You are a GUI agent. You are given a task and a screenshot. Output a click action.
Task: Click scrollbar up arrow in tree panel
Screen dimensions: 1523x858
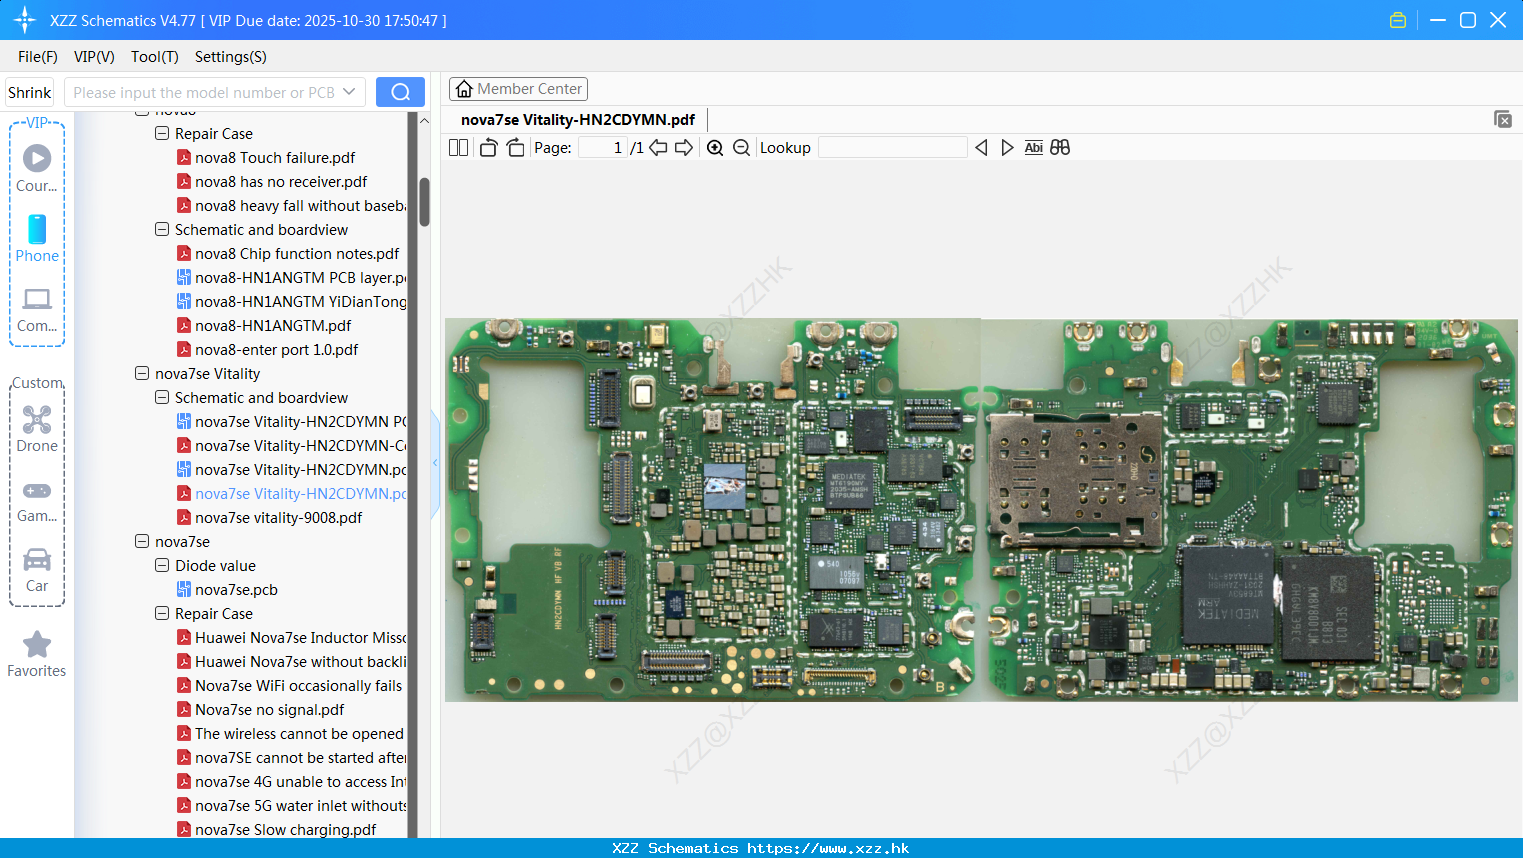pos(424,120)
